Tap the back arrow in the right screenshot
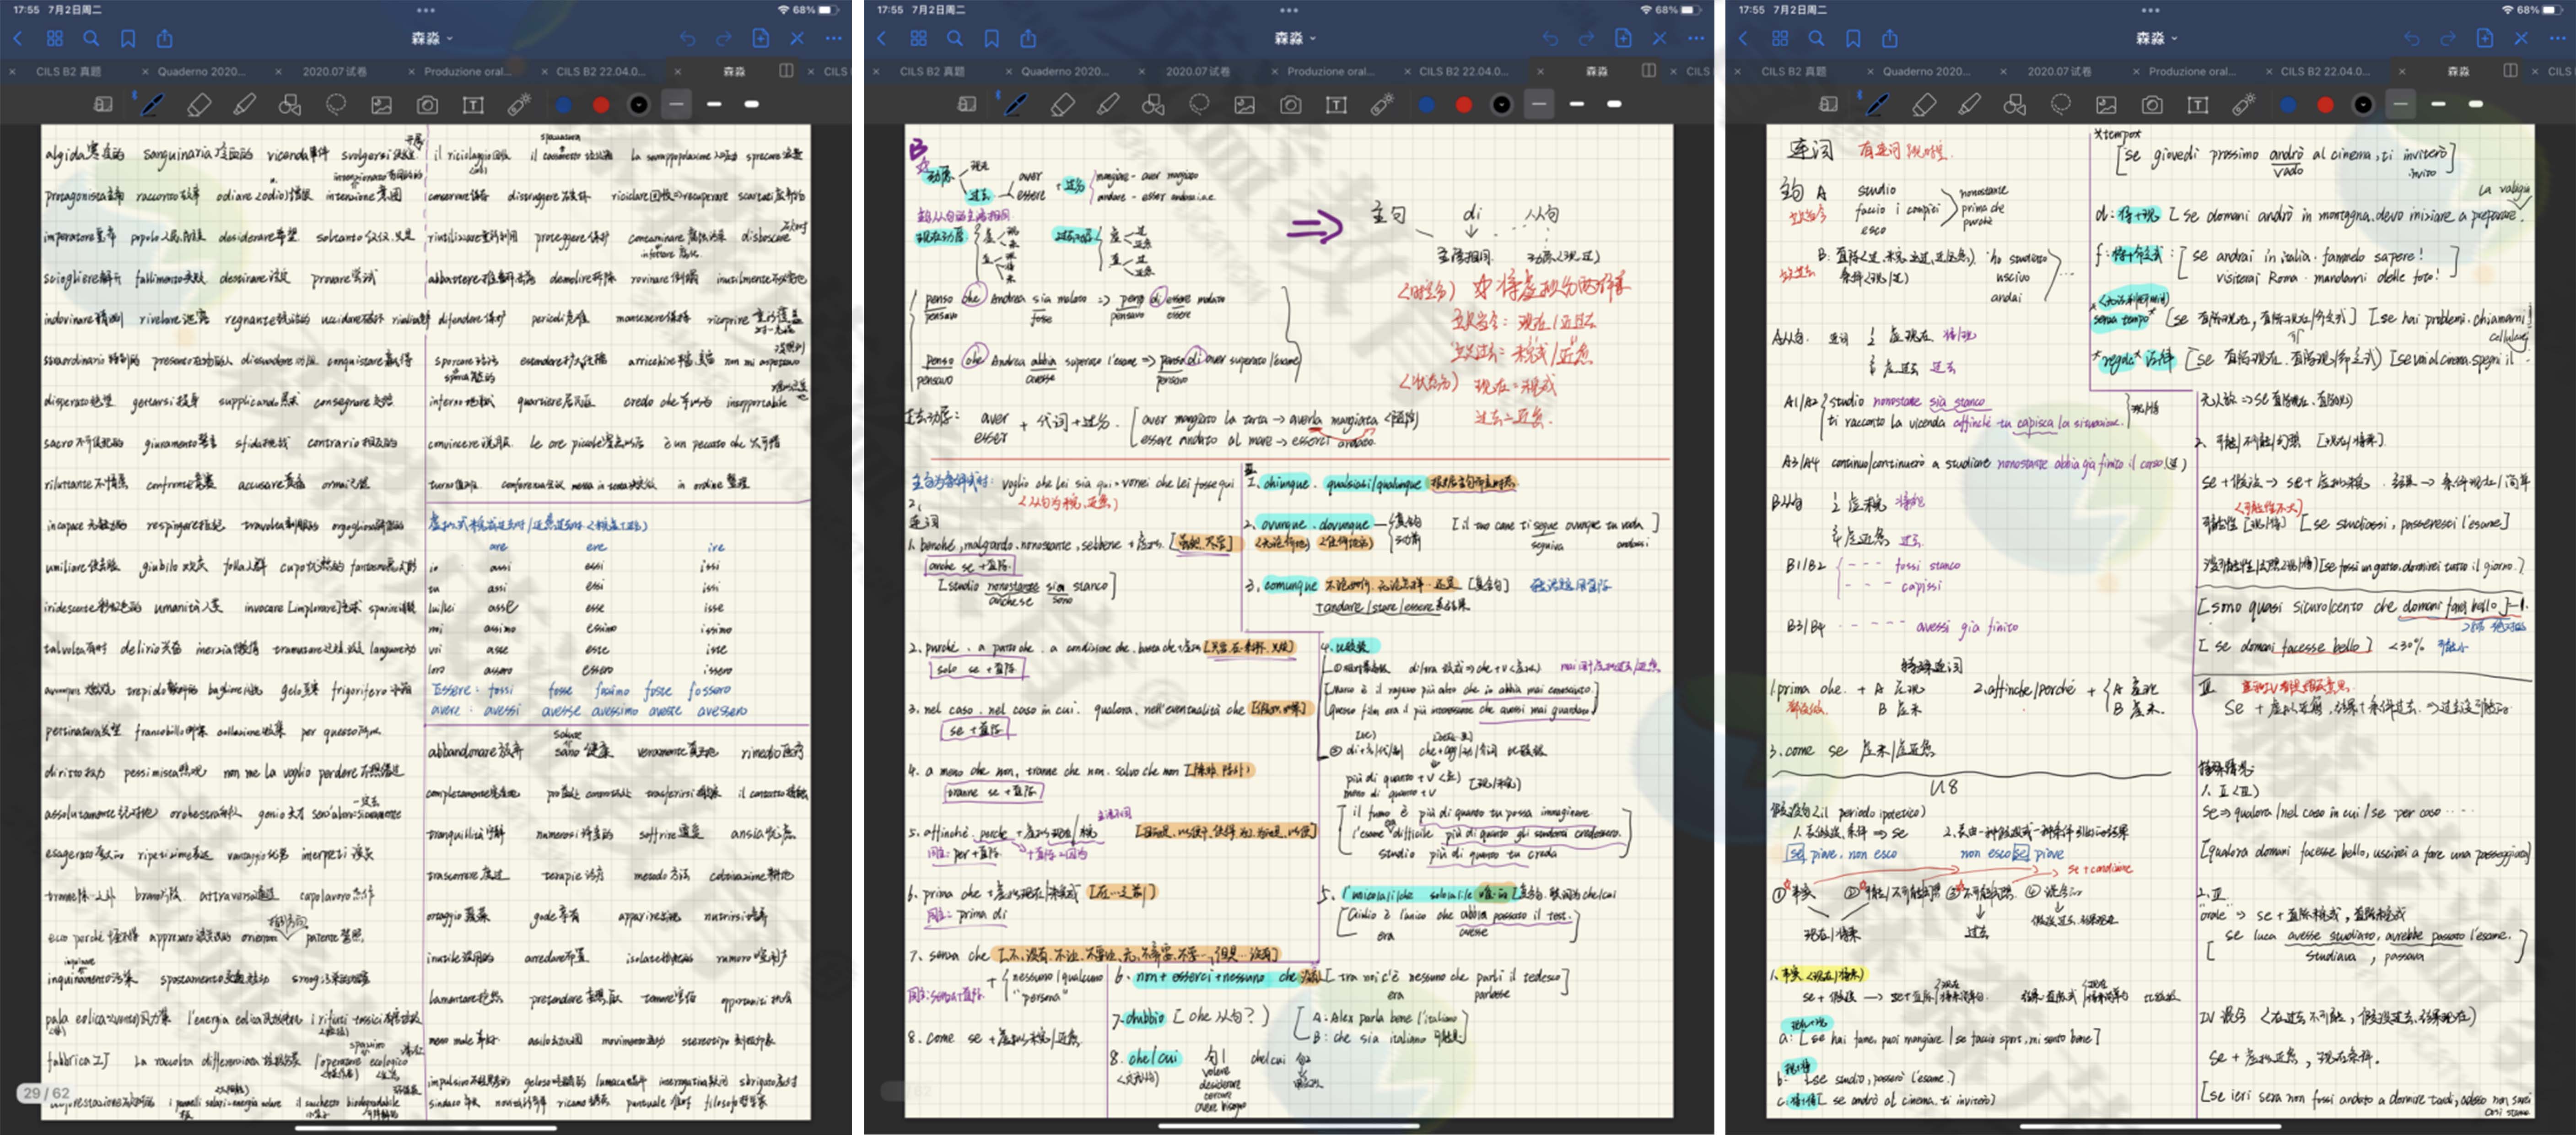The height and width of the screenshot is (1135, 2576). 1743,39
